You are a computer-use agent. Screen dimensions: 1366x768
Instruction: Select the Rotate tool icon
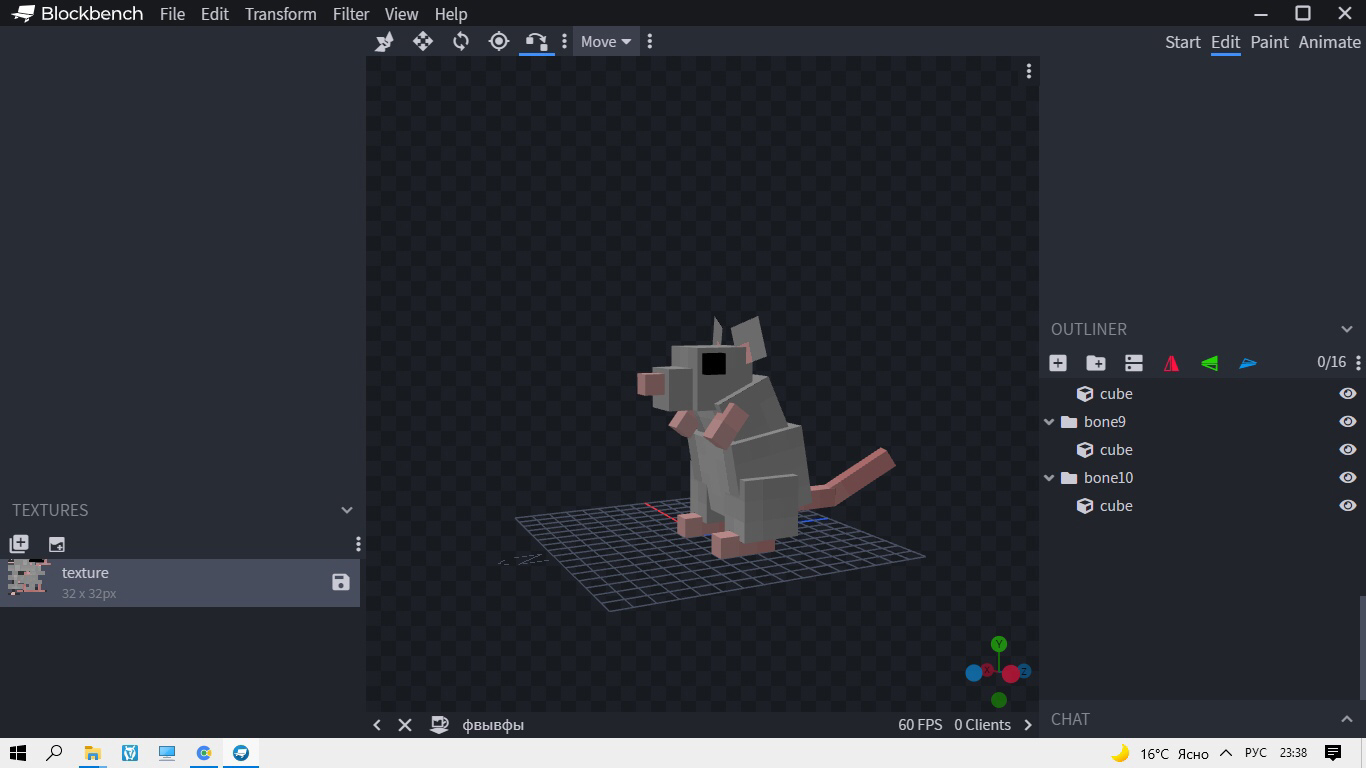[461, 41]
